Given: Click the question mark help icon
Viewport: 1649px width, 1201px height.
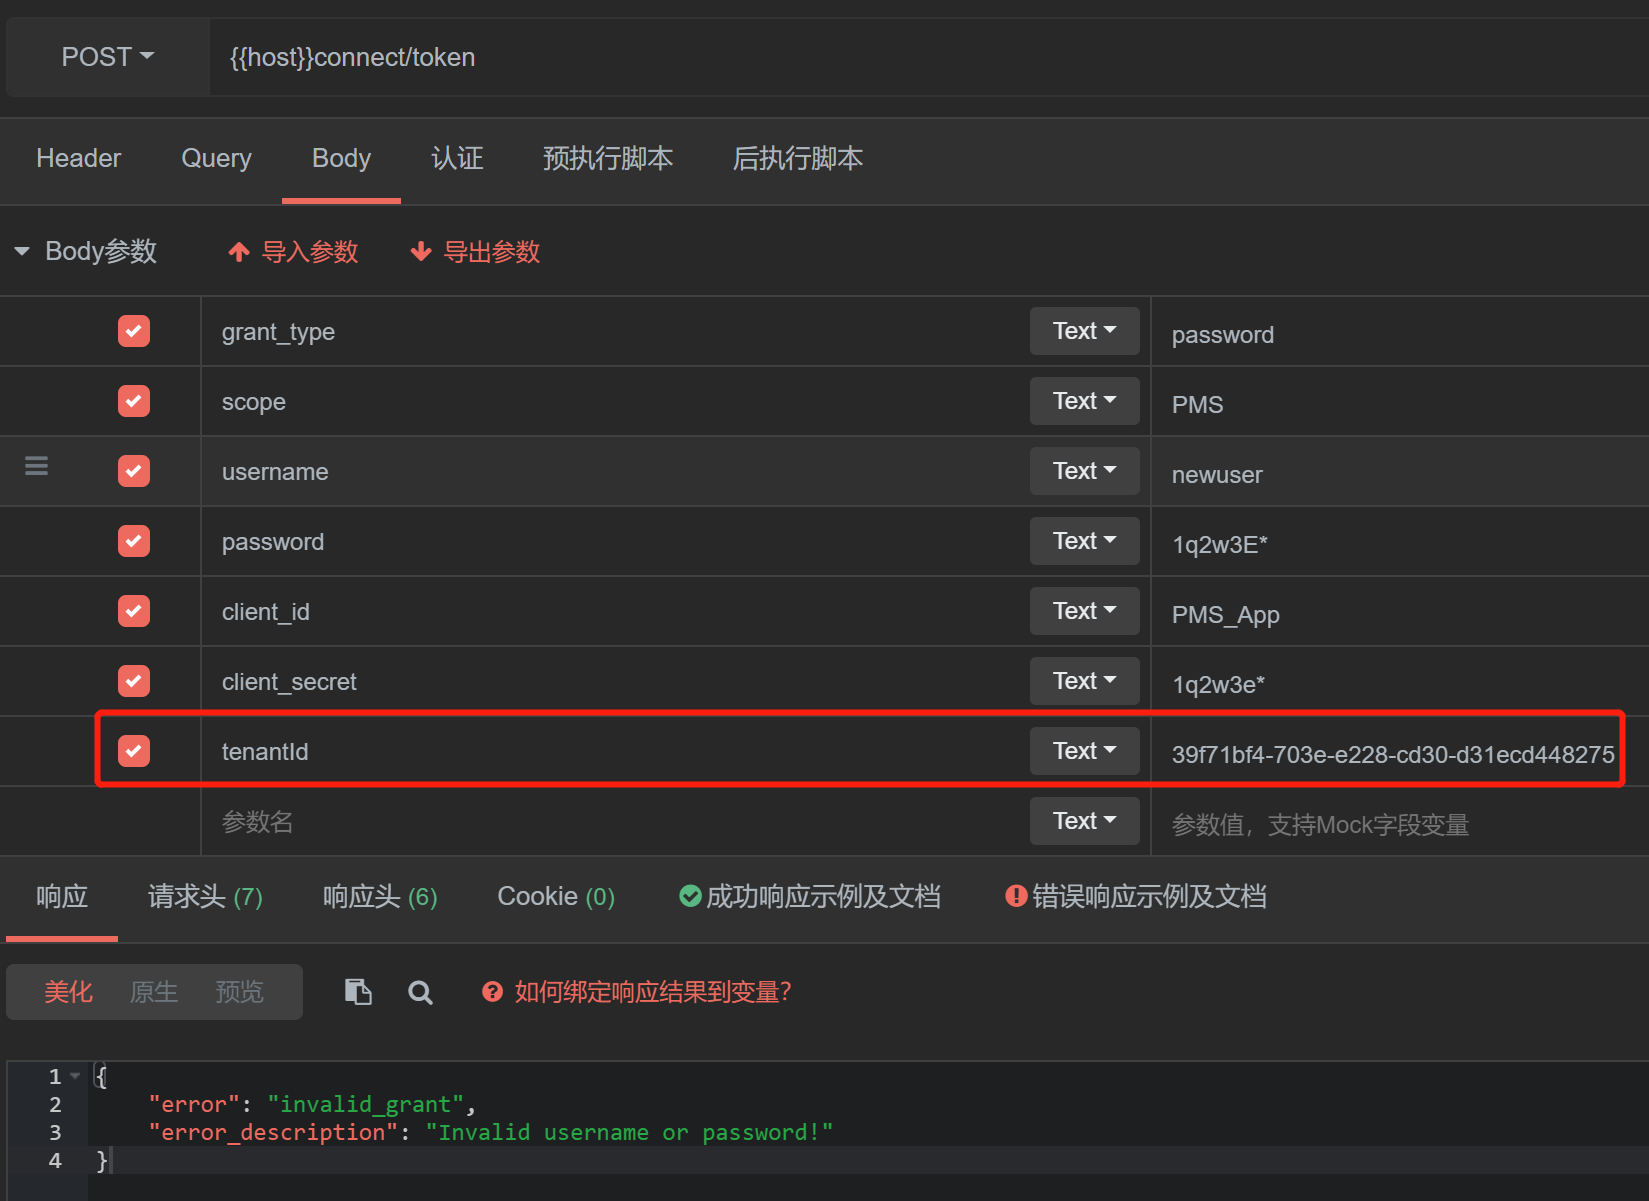Looking at the screenshot, I should point(493,991).
